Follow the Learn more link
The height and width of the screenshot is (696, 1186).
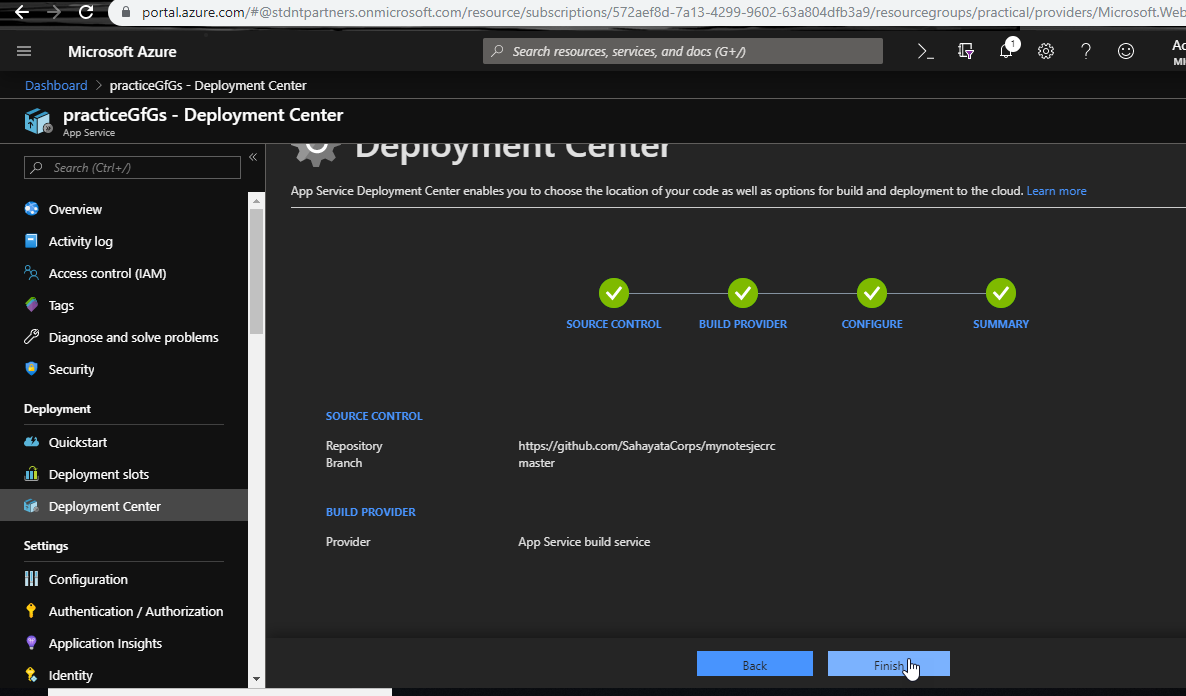(1056, 191)
